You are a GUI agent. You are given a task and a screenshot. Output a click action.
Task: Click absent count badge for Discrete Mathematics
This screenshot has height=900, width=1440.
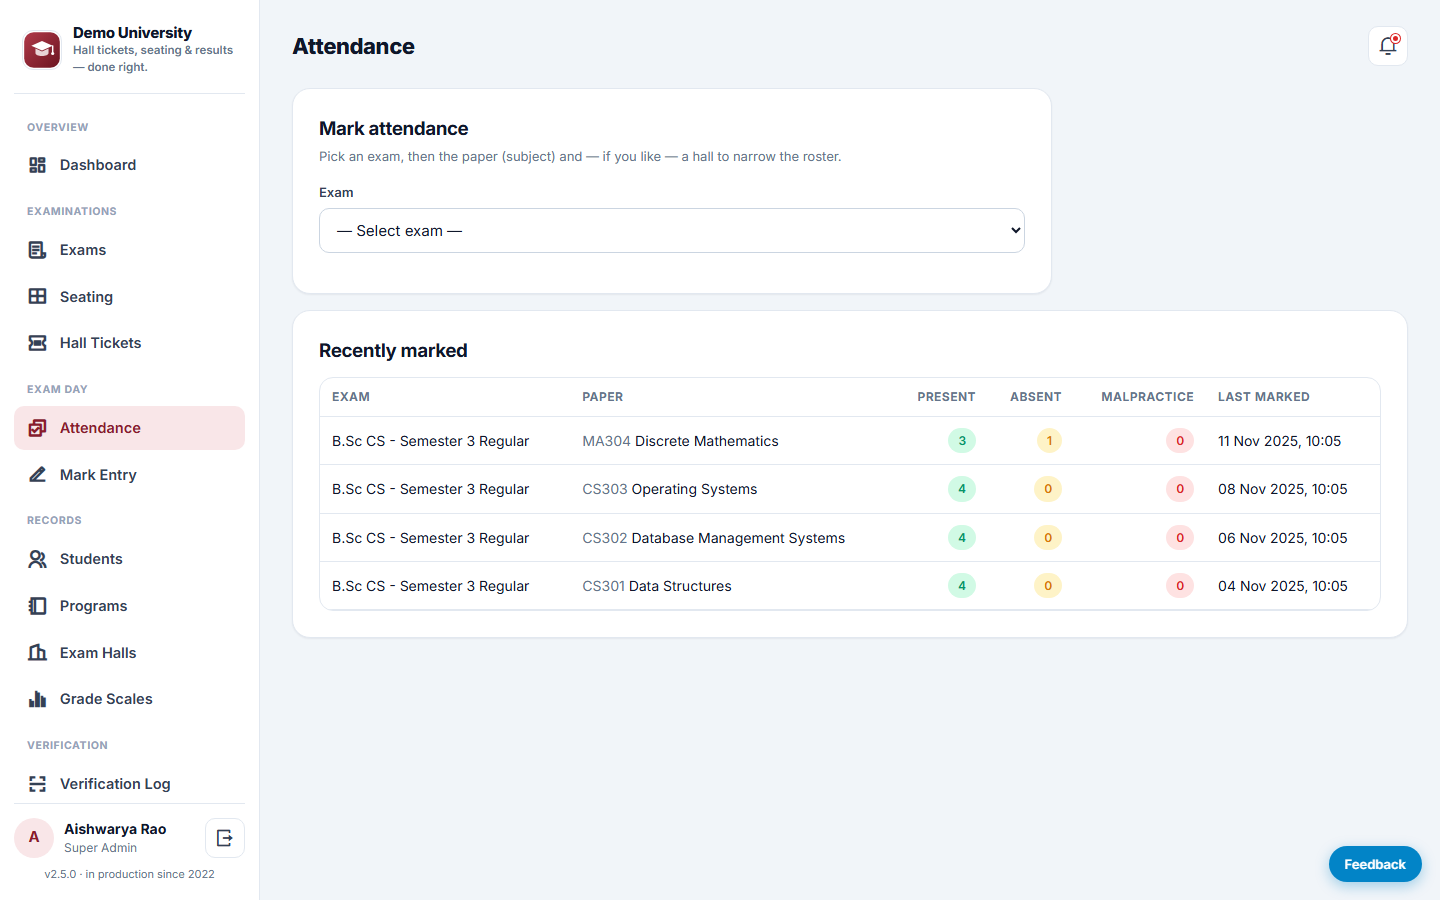(1048, 441)
